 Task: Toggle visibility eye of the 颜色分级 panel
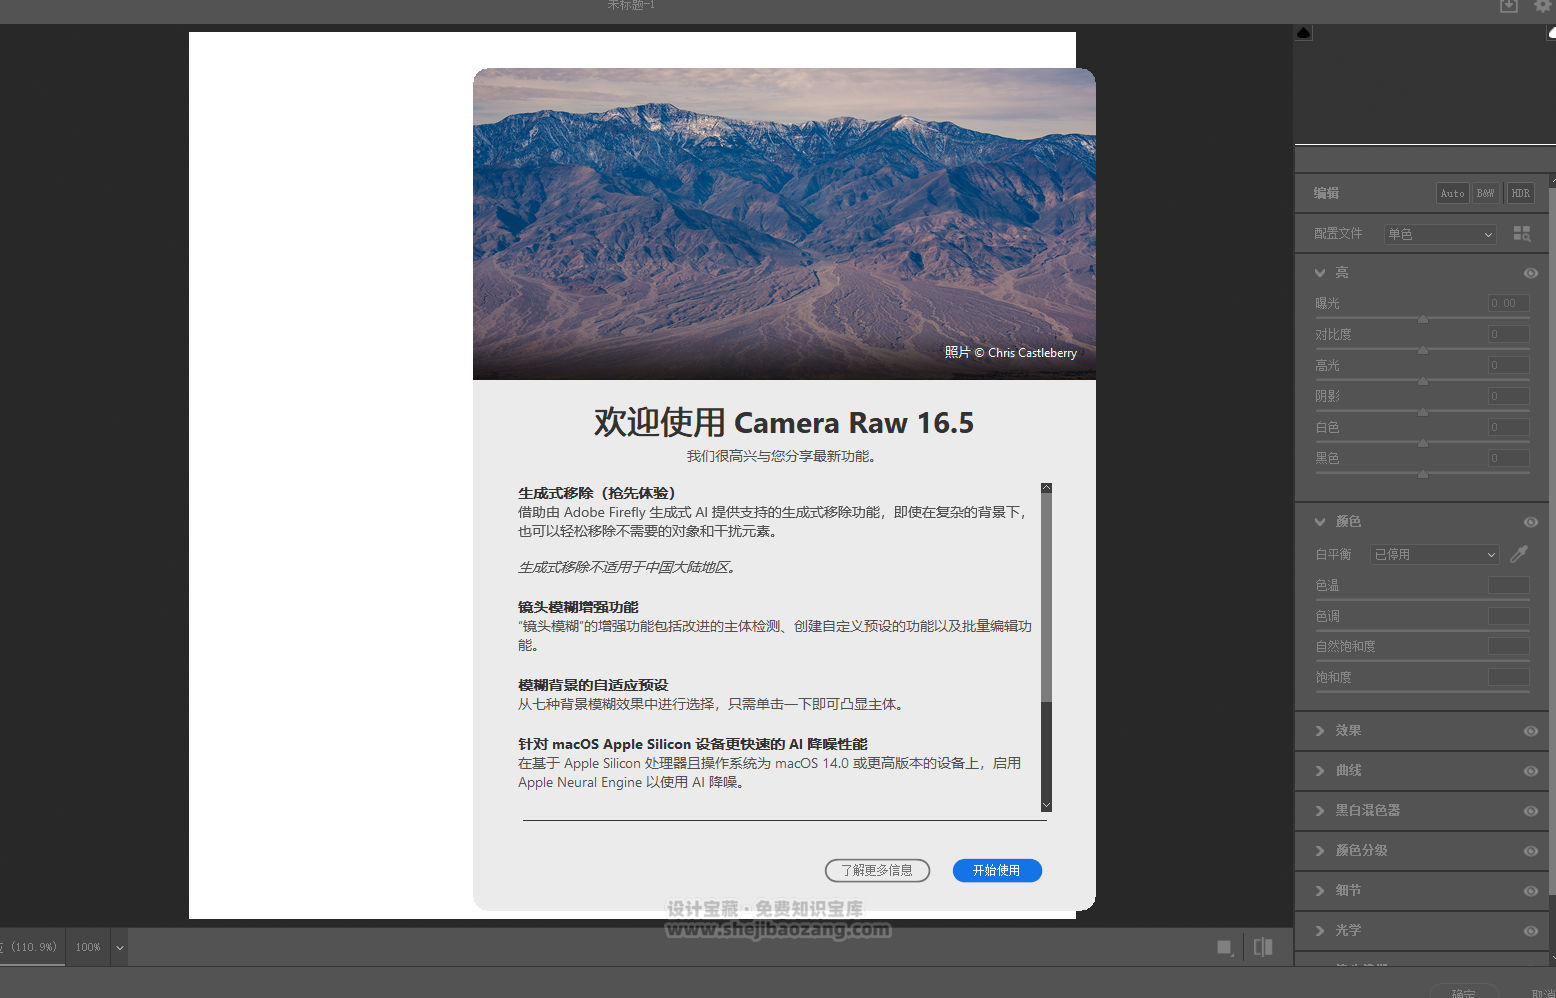tap(1531, 851)
